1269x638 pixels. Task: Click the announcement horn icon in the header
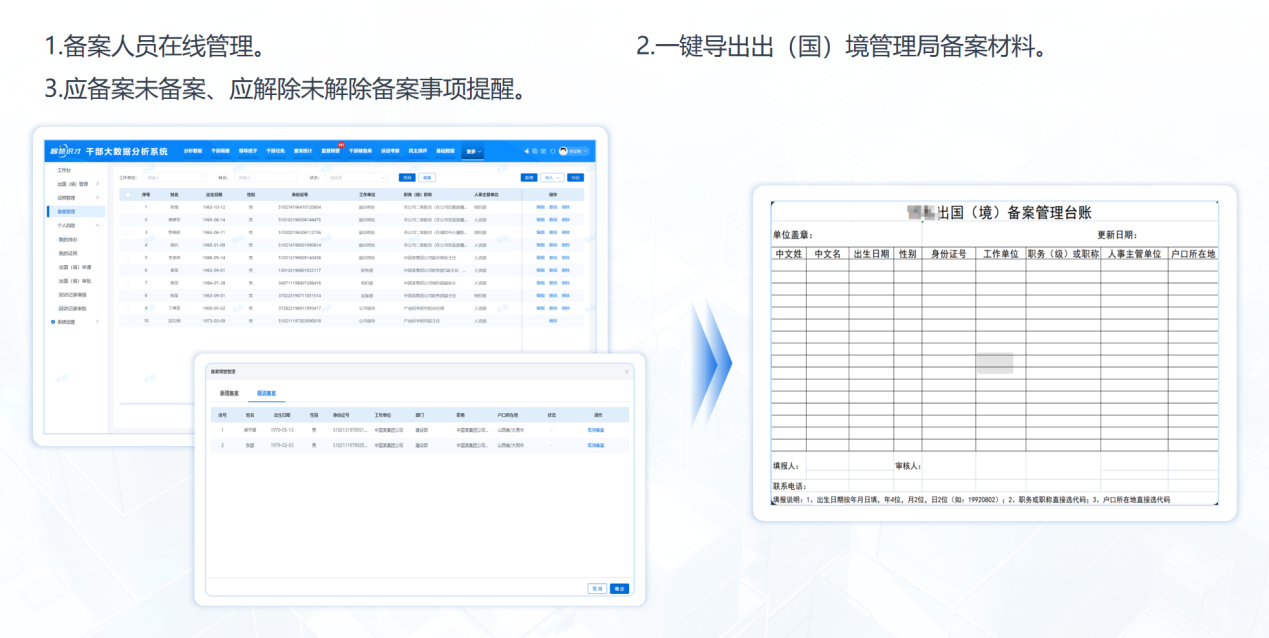pyautogui.click(x=526, y=150)
